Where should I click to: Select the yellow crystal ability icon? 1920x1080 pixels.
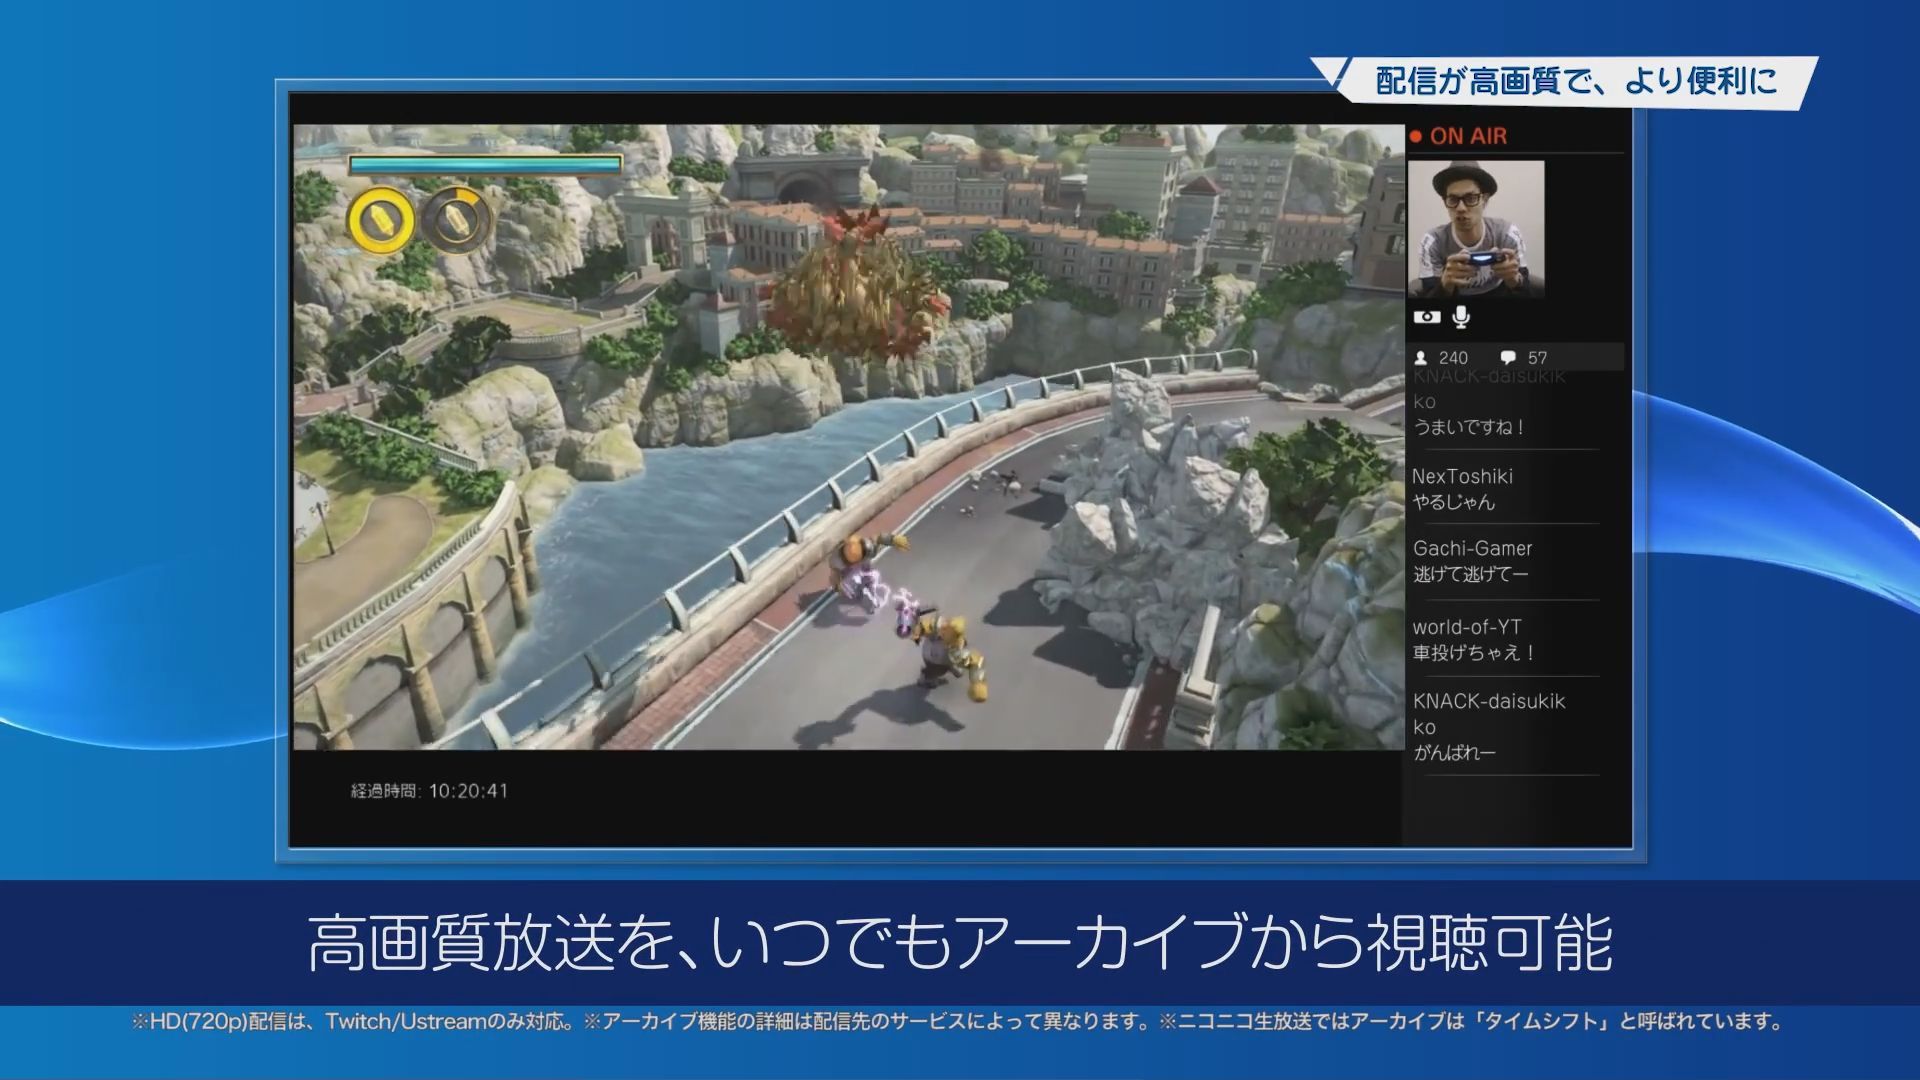click(x=380, y=219)
